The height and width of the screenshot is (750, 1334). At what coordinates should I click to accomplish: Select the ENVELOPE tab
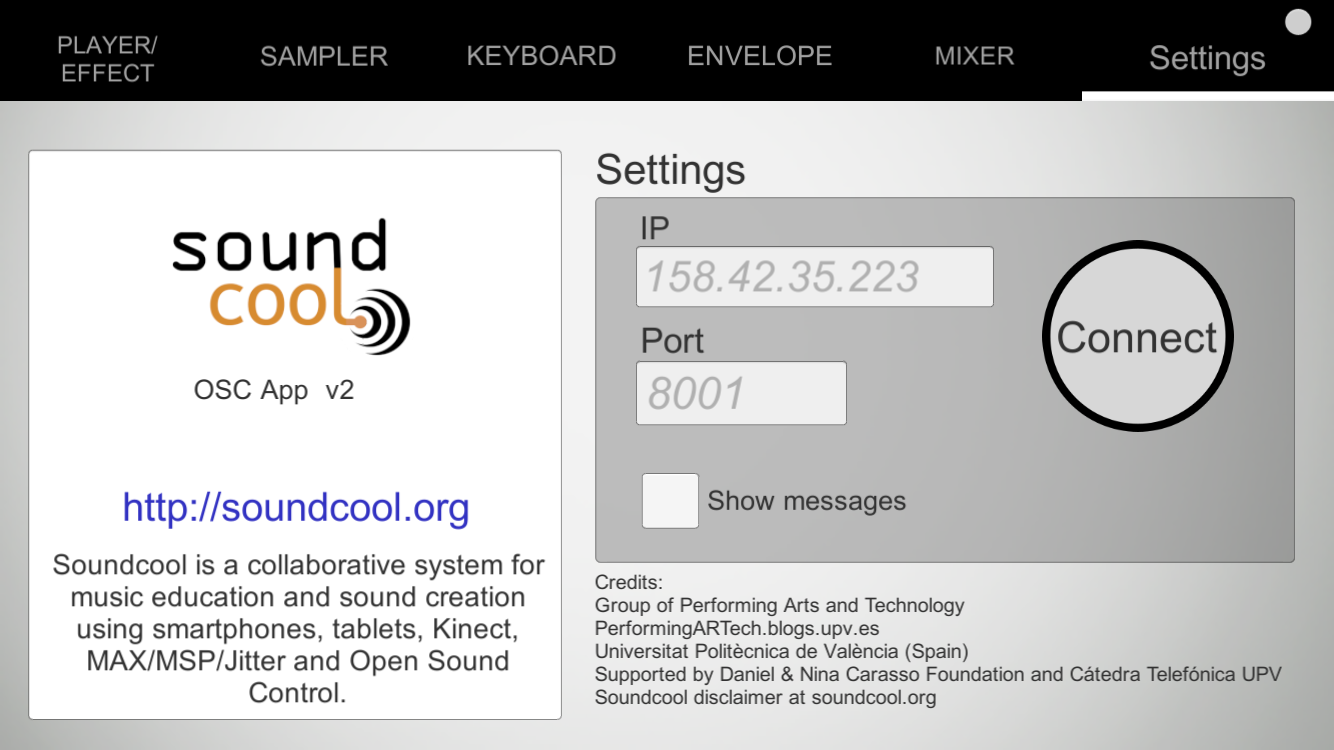(x=760, y=56)
